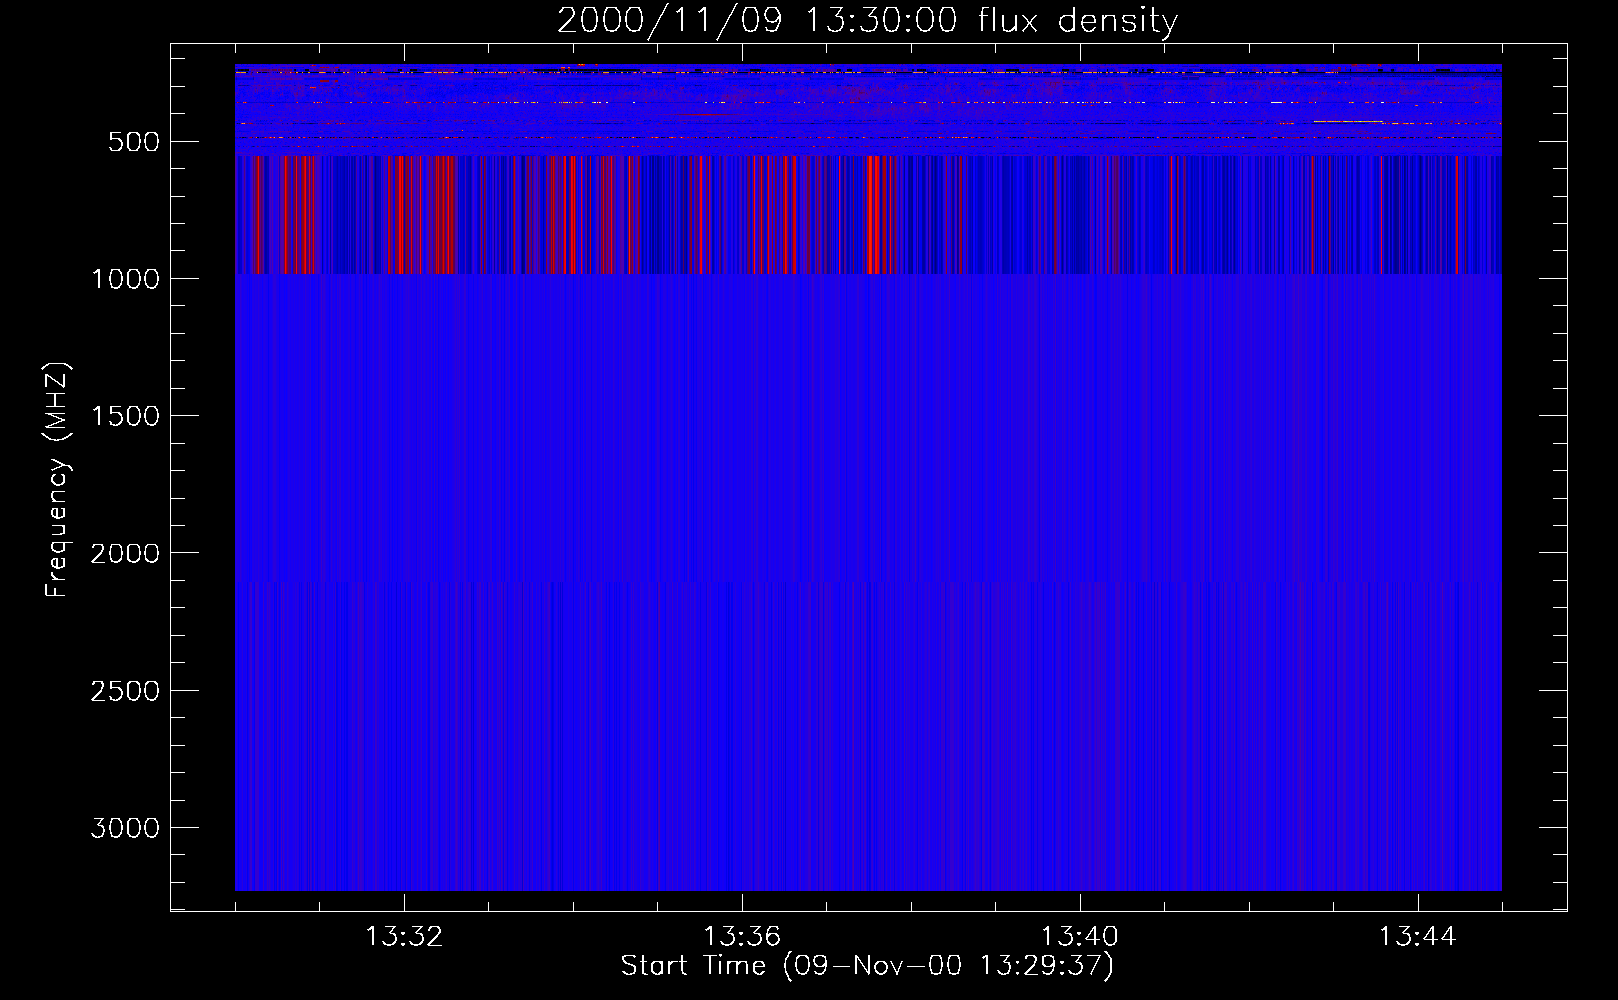
Task: Click the 1500 frequency tick label
Action: click(x=125, y=416)
